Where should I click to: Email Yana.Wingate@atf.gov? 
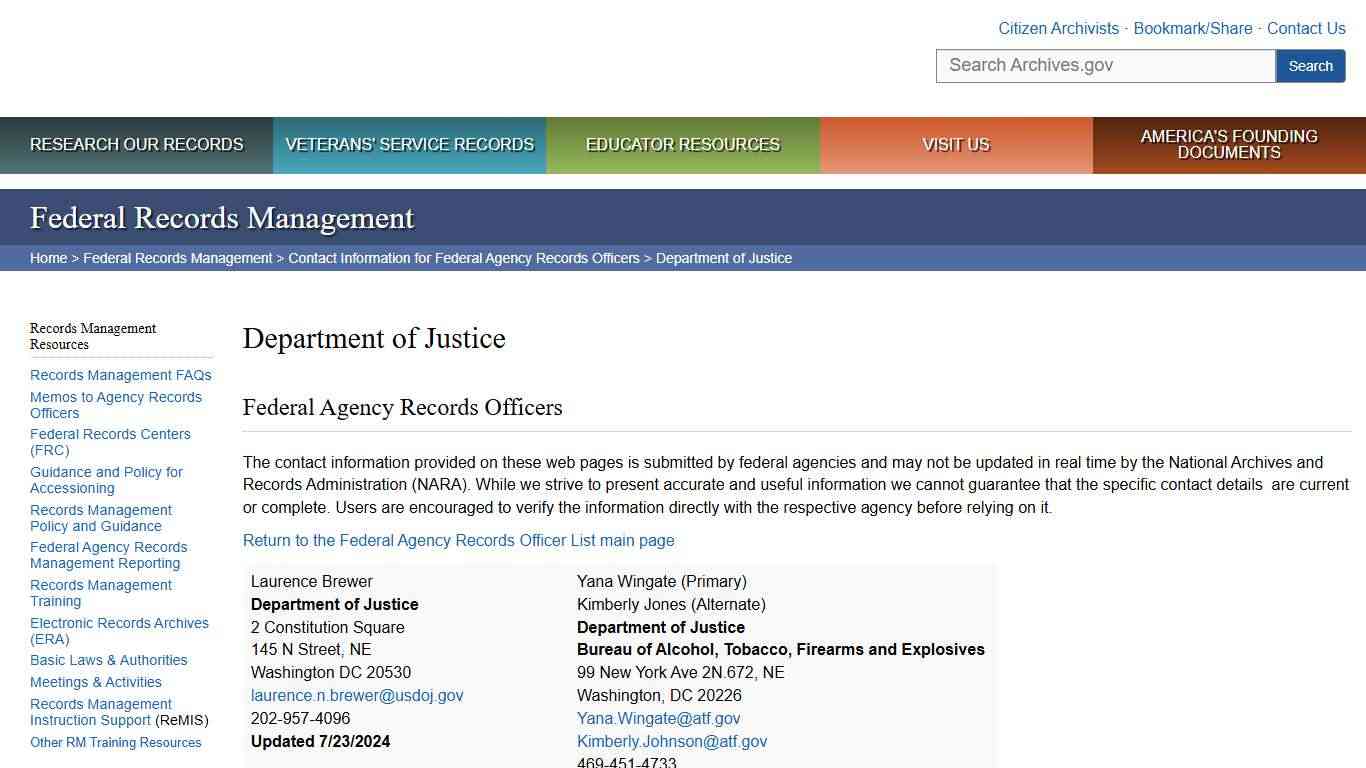tap(658, 718)
